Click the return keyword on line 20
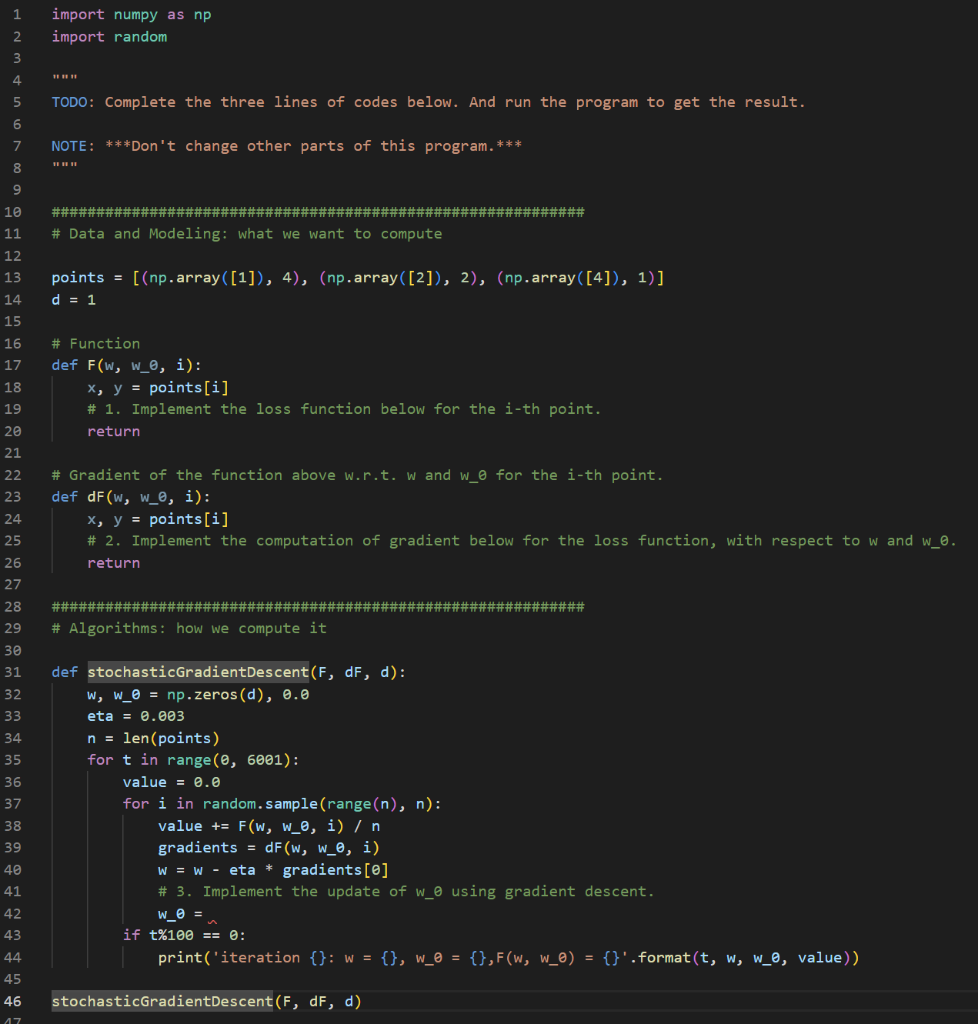The image size is (978, 1024). 113,430
